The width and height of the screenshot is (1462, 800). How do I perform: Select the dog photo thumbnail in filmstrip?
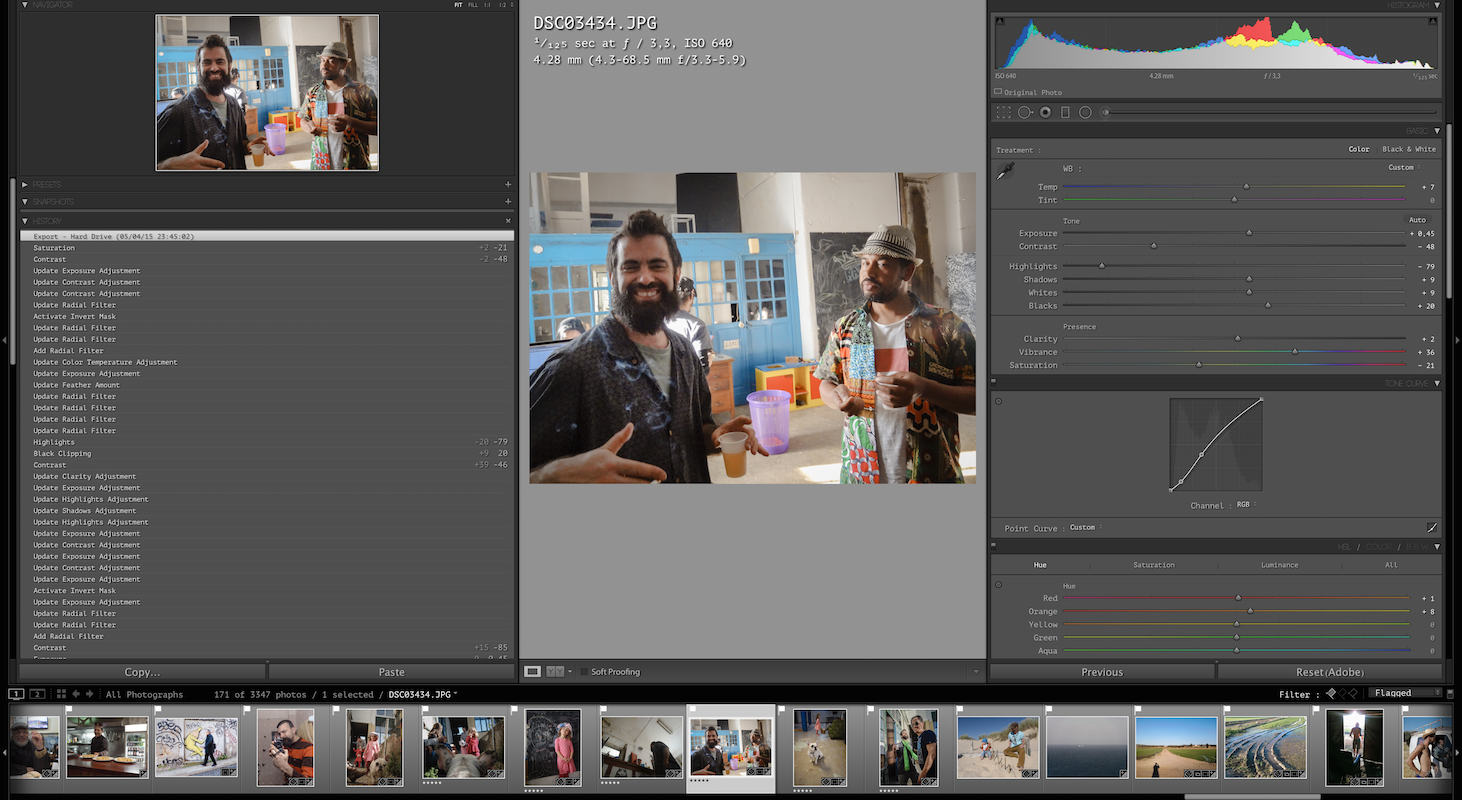point(819,746)
